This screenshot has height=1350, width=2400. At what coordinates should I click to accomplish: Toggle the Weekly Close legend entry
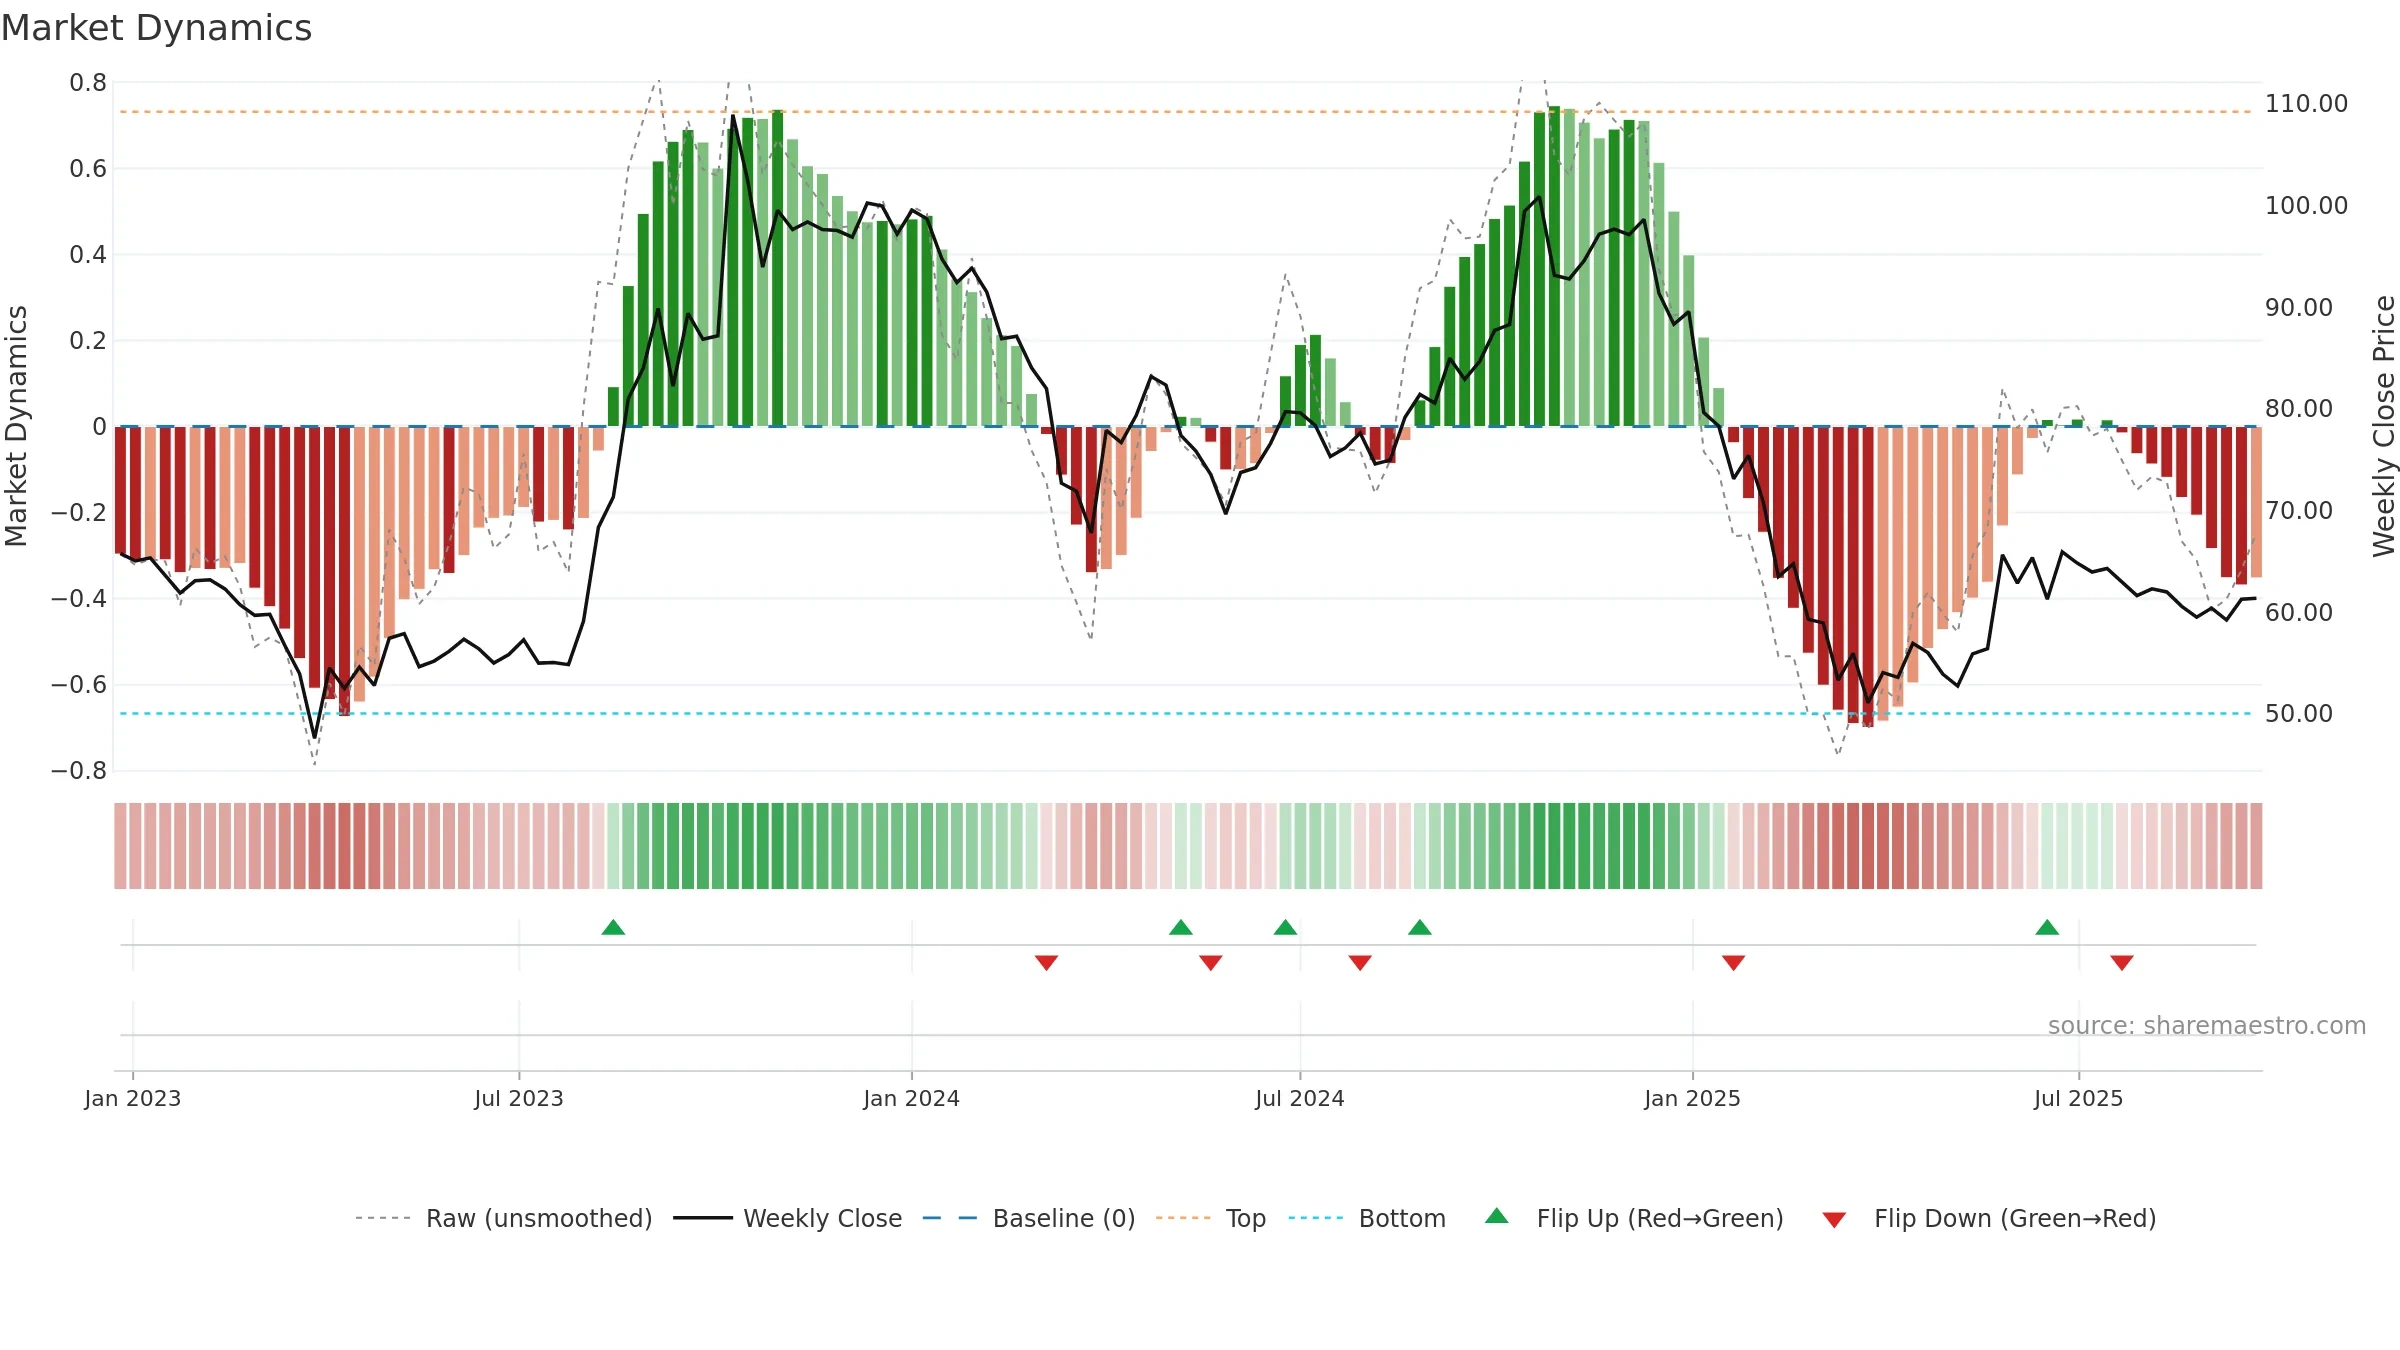click(787, 1218)
